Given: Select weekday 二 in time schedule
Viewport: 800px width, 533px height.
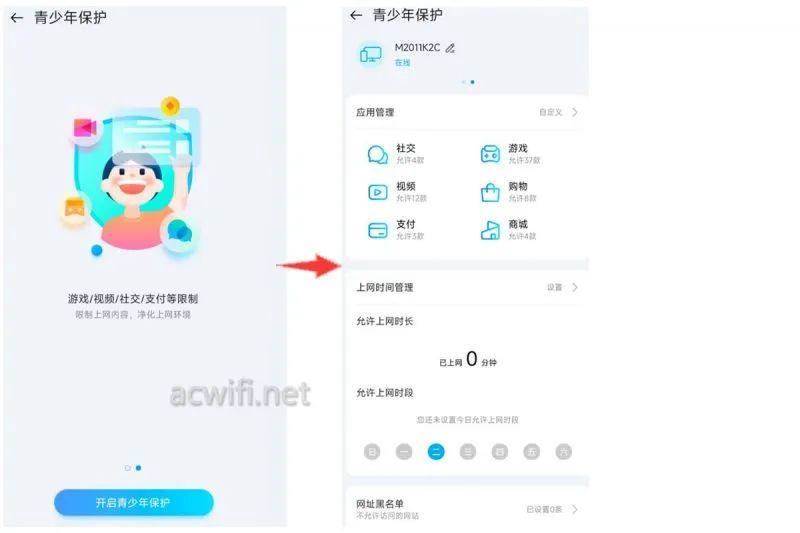Looking at the screenshot, I should coord(436,451).
